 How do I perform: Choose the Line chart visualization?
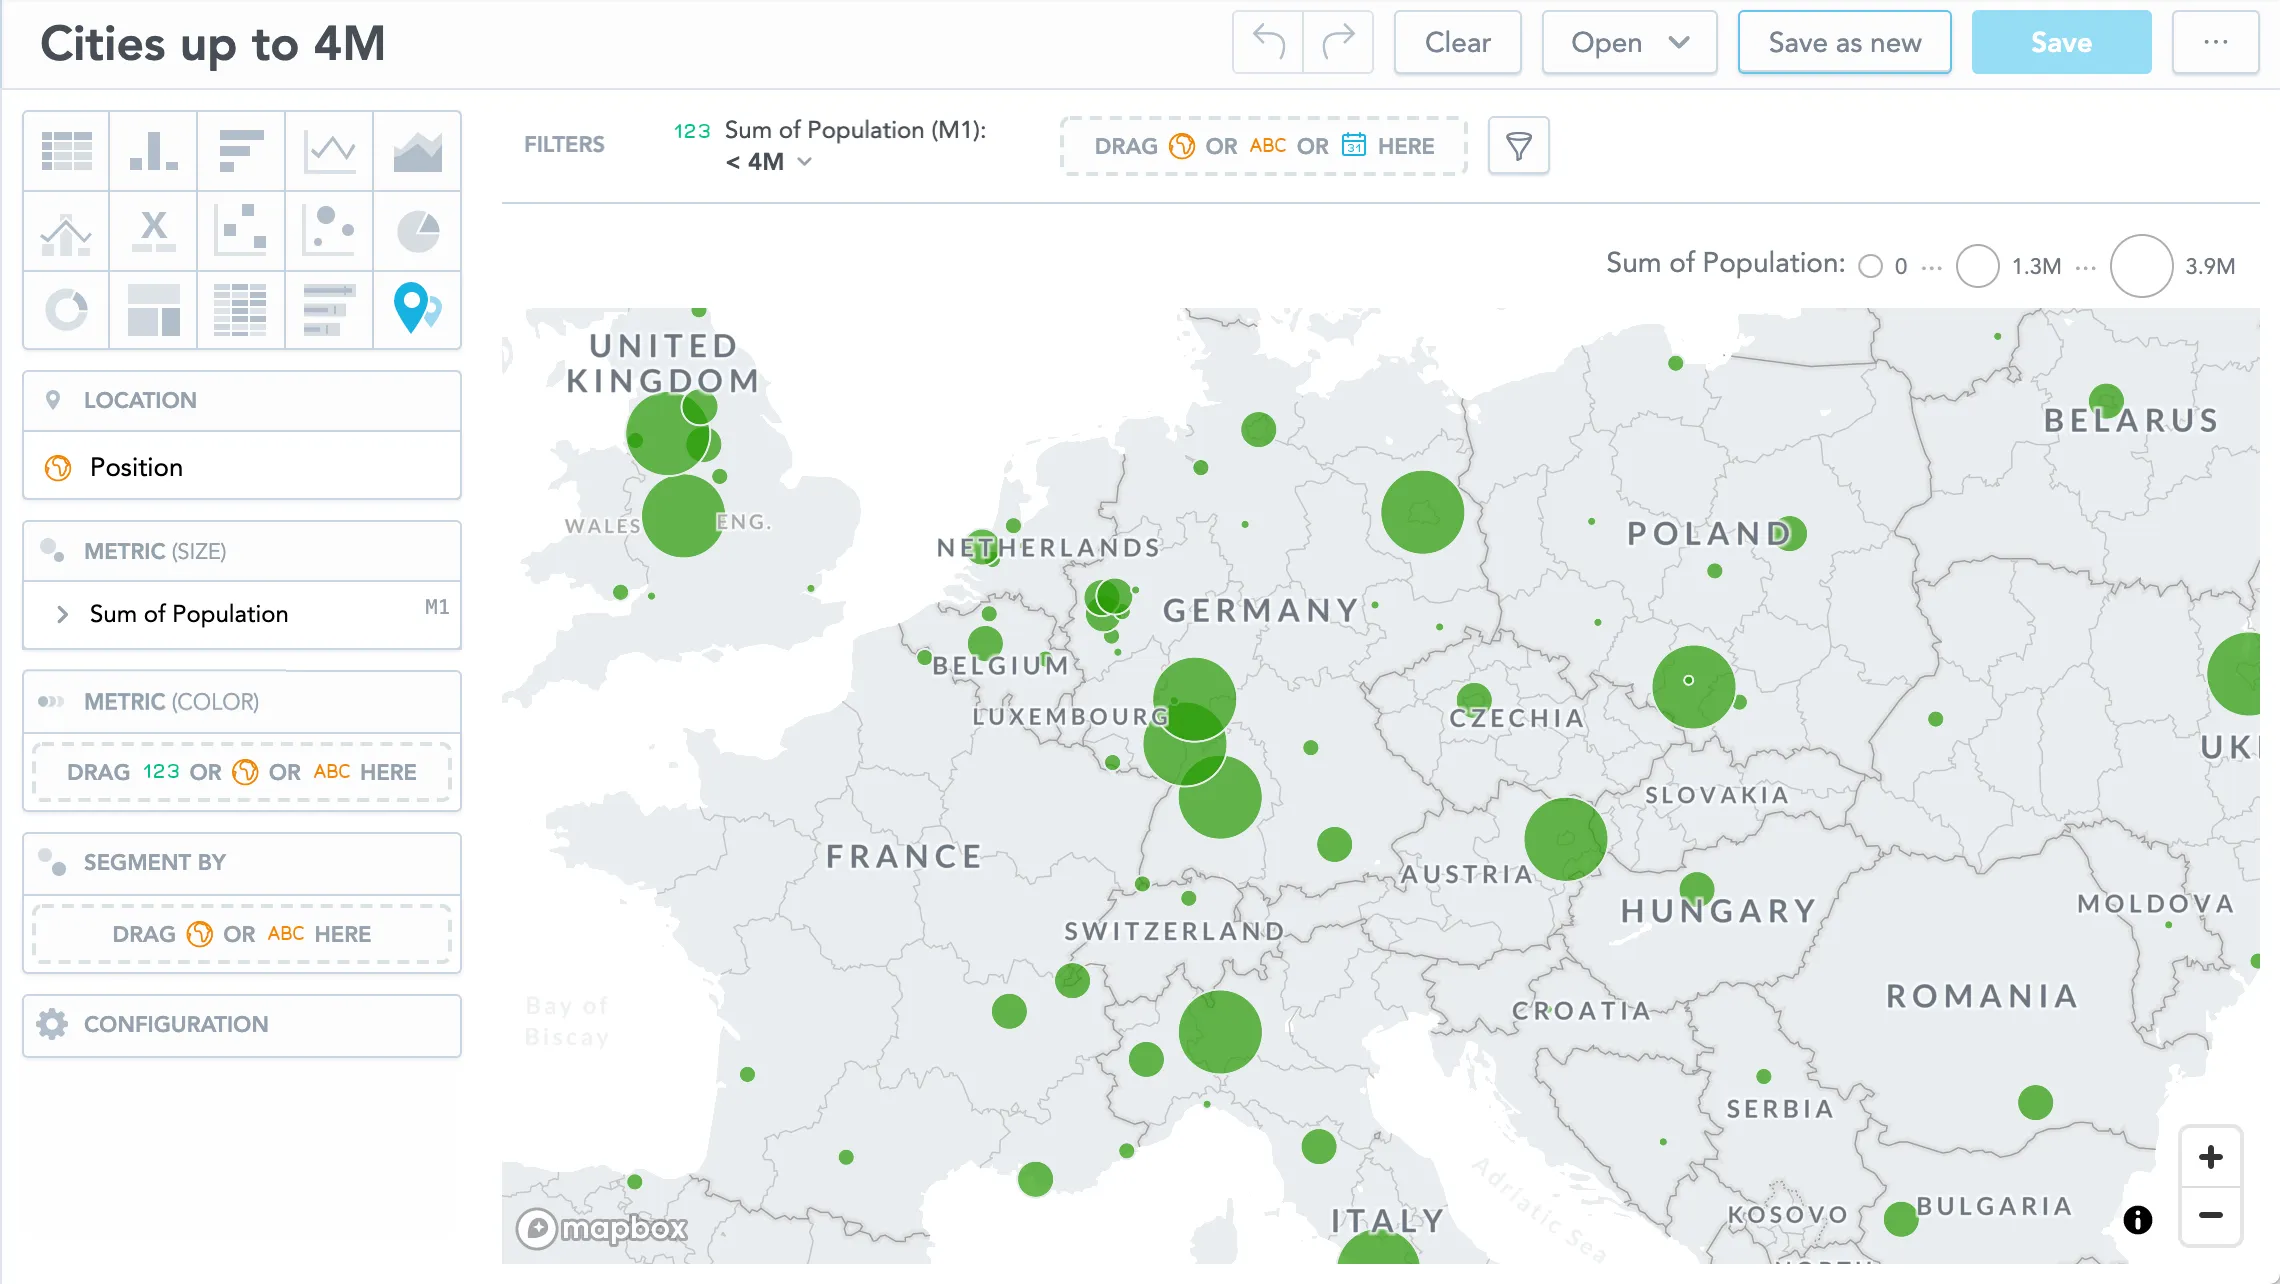click(328, 150)
